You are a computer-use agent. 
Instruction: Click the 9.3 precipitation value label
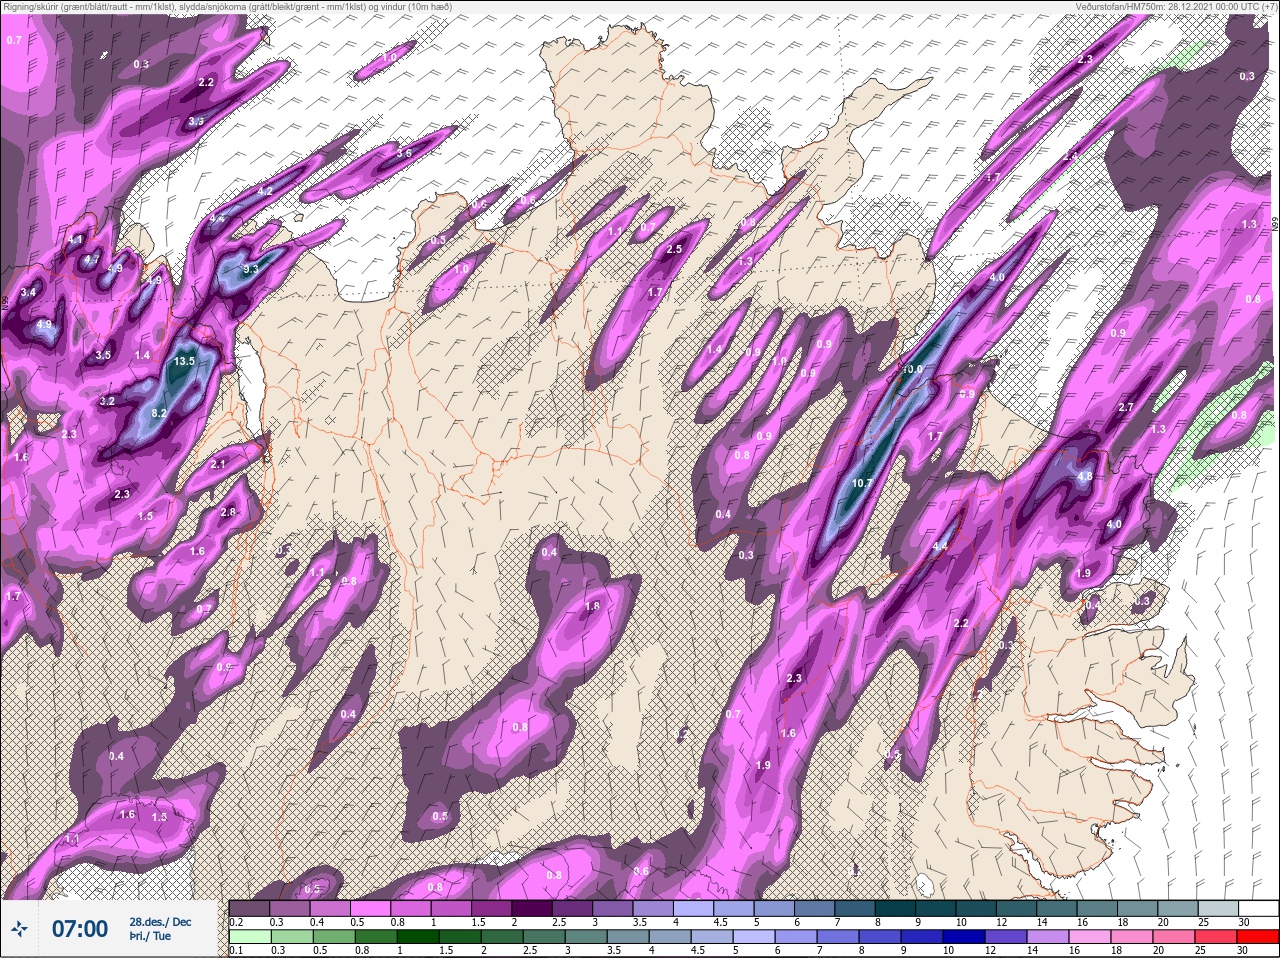pyautogui.click(x=251, y=268)
